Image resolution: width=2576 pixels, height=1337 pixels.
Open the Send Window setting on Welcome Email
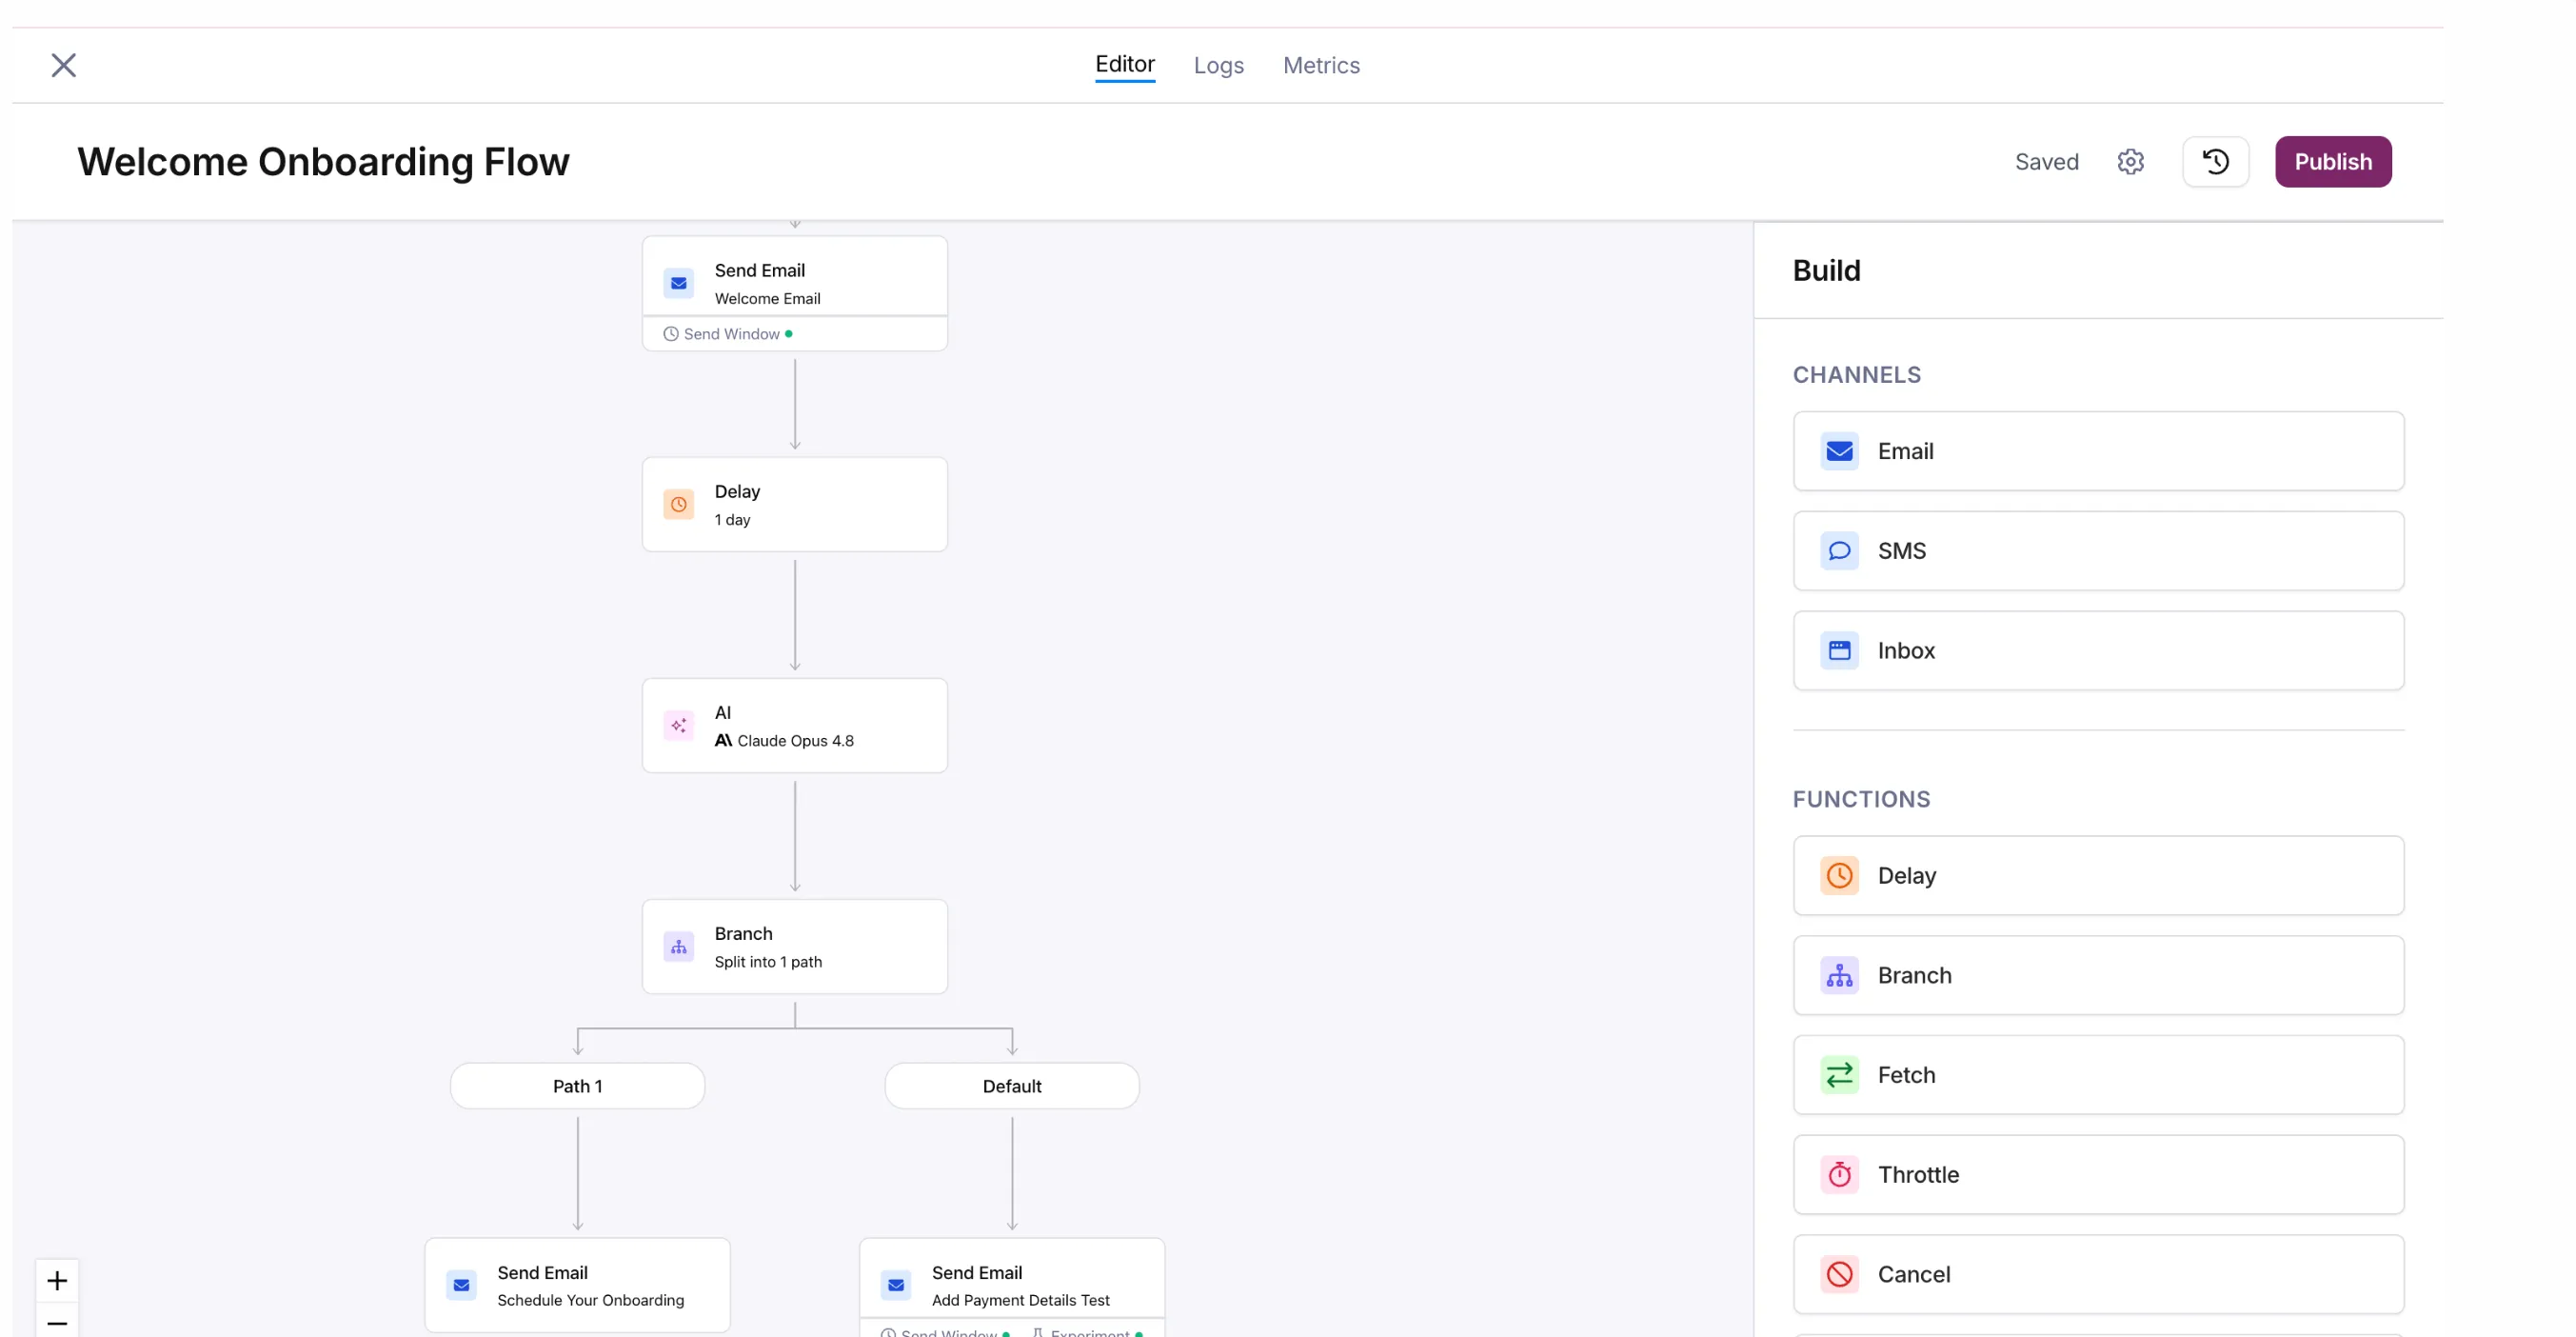coord(728,334)
